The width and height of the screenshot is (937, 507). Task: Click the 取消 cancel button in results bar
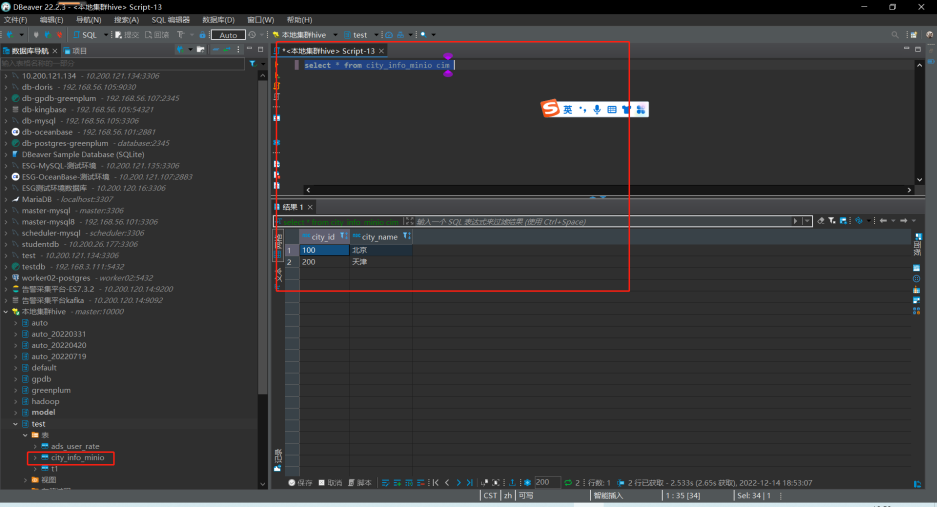(330, 482)
